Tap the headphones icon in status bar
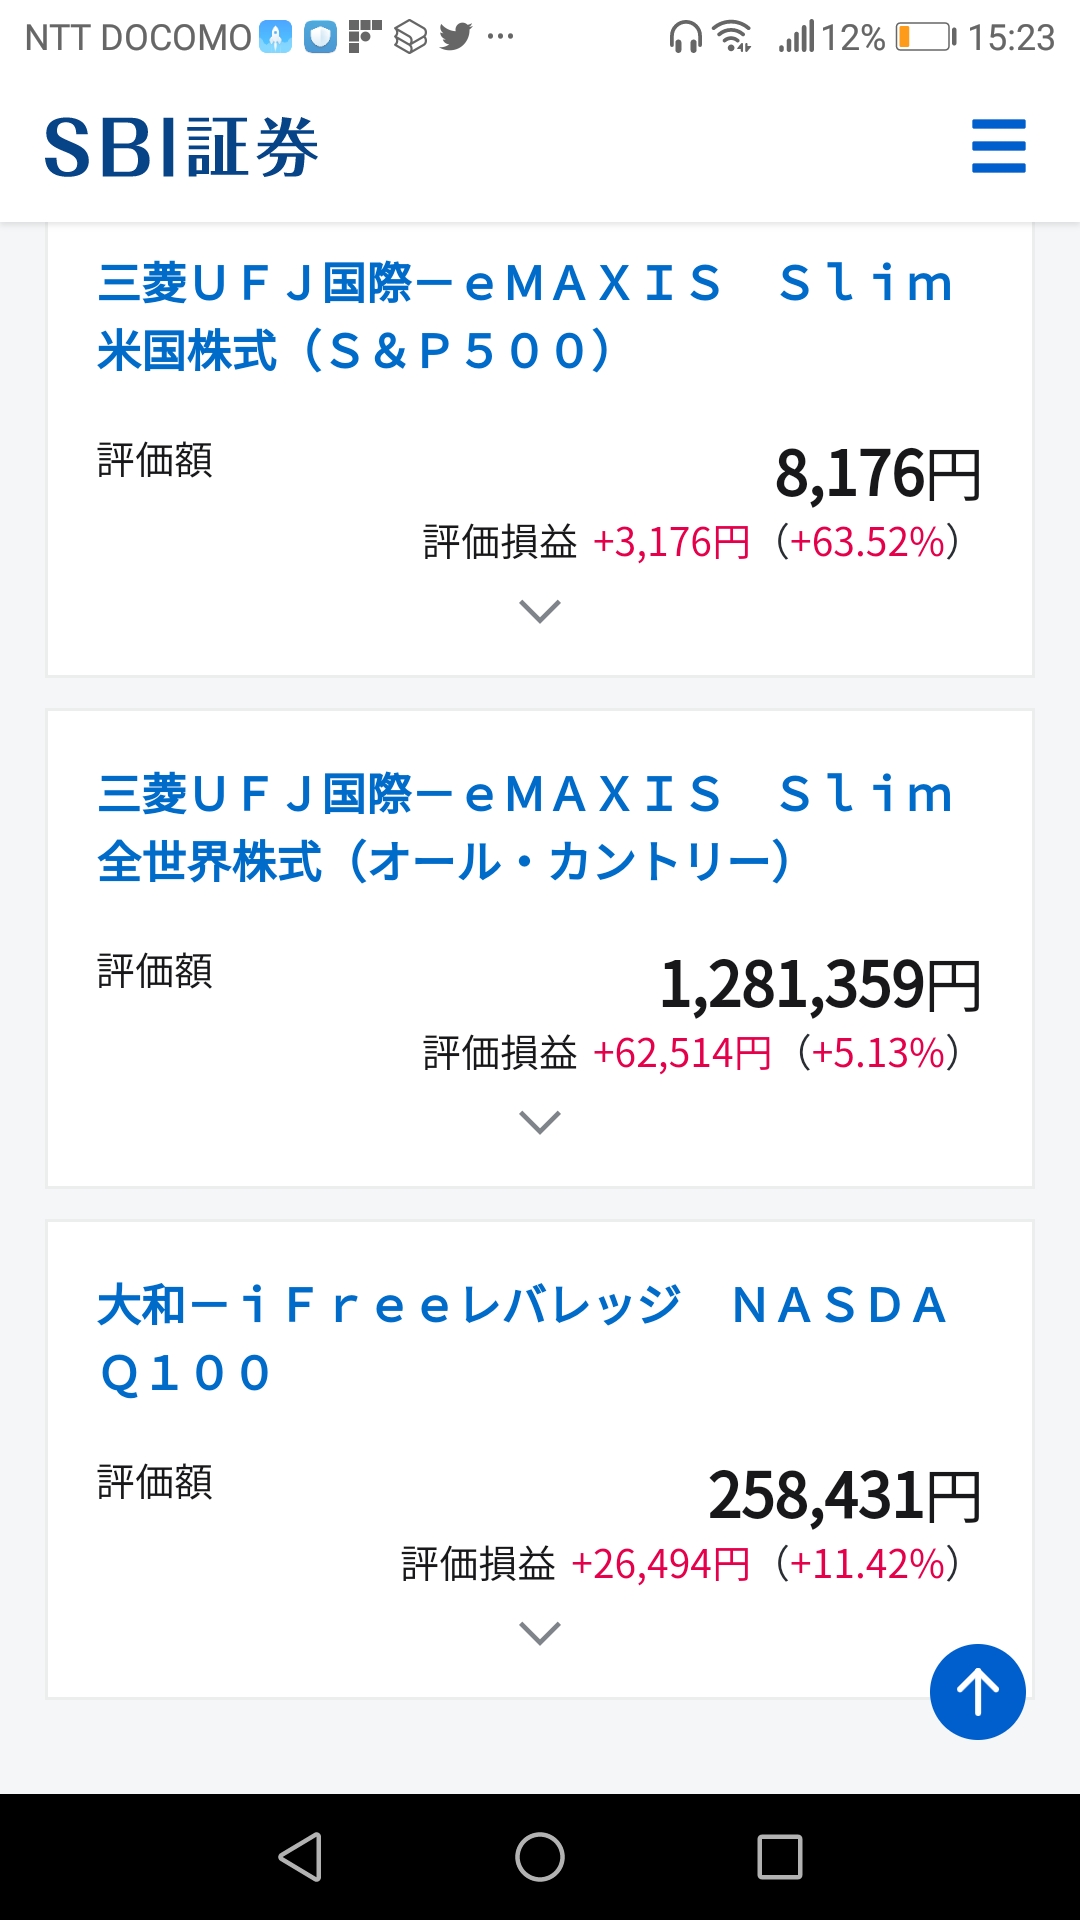This screenshot has width=1080, height=1920. (x=686, y=37)
